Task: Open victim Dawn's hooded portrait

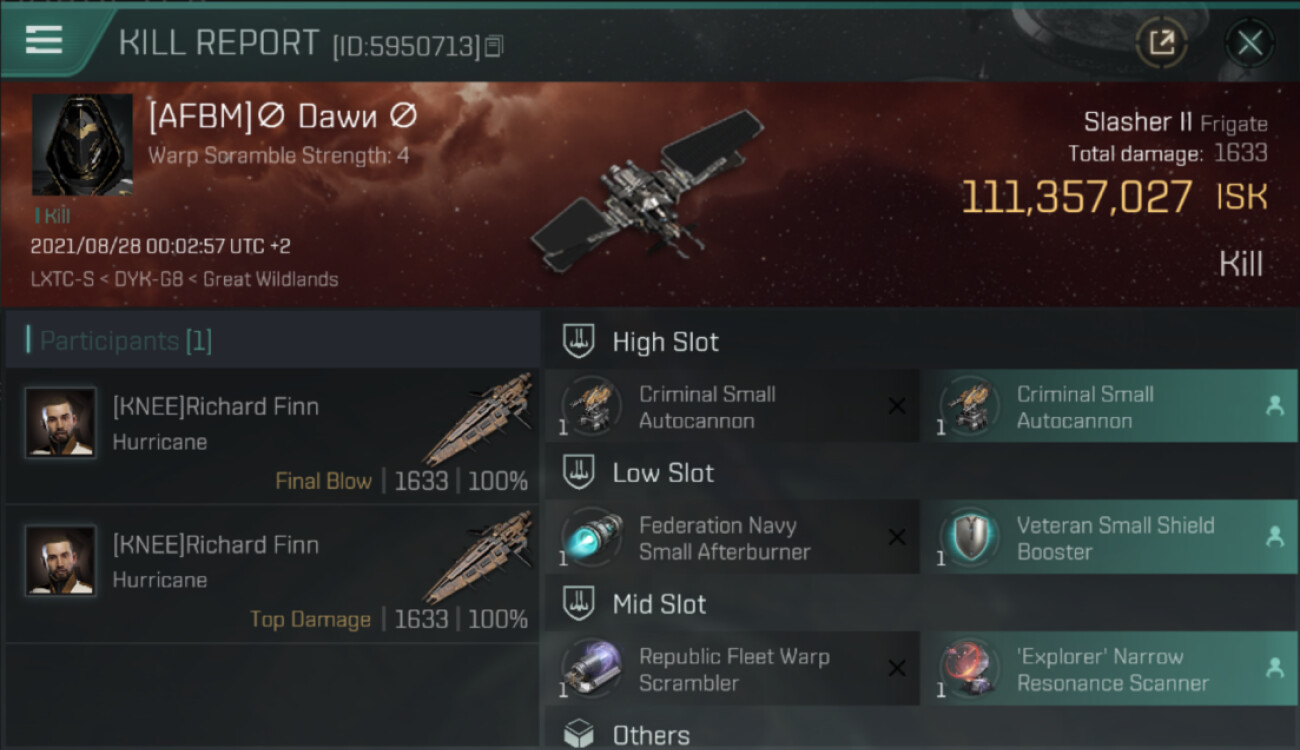Action: pyautogui.click(x=82, y=144)
